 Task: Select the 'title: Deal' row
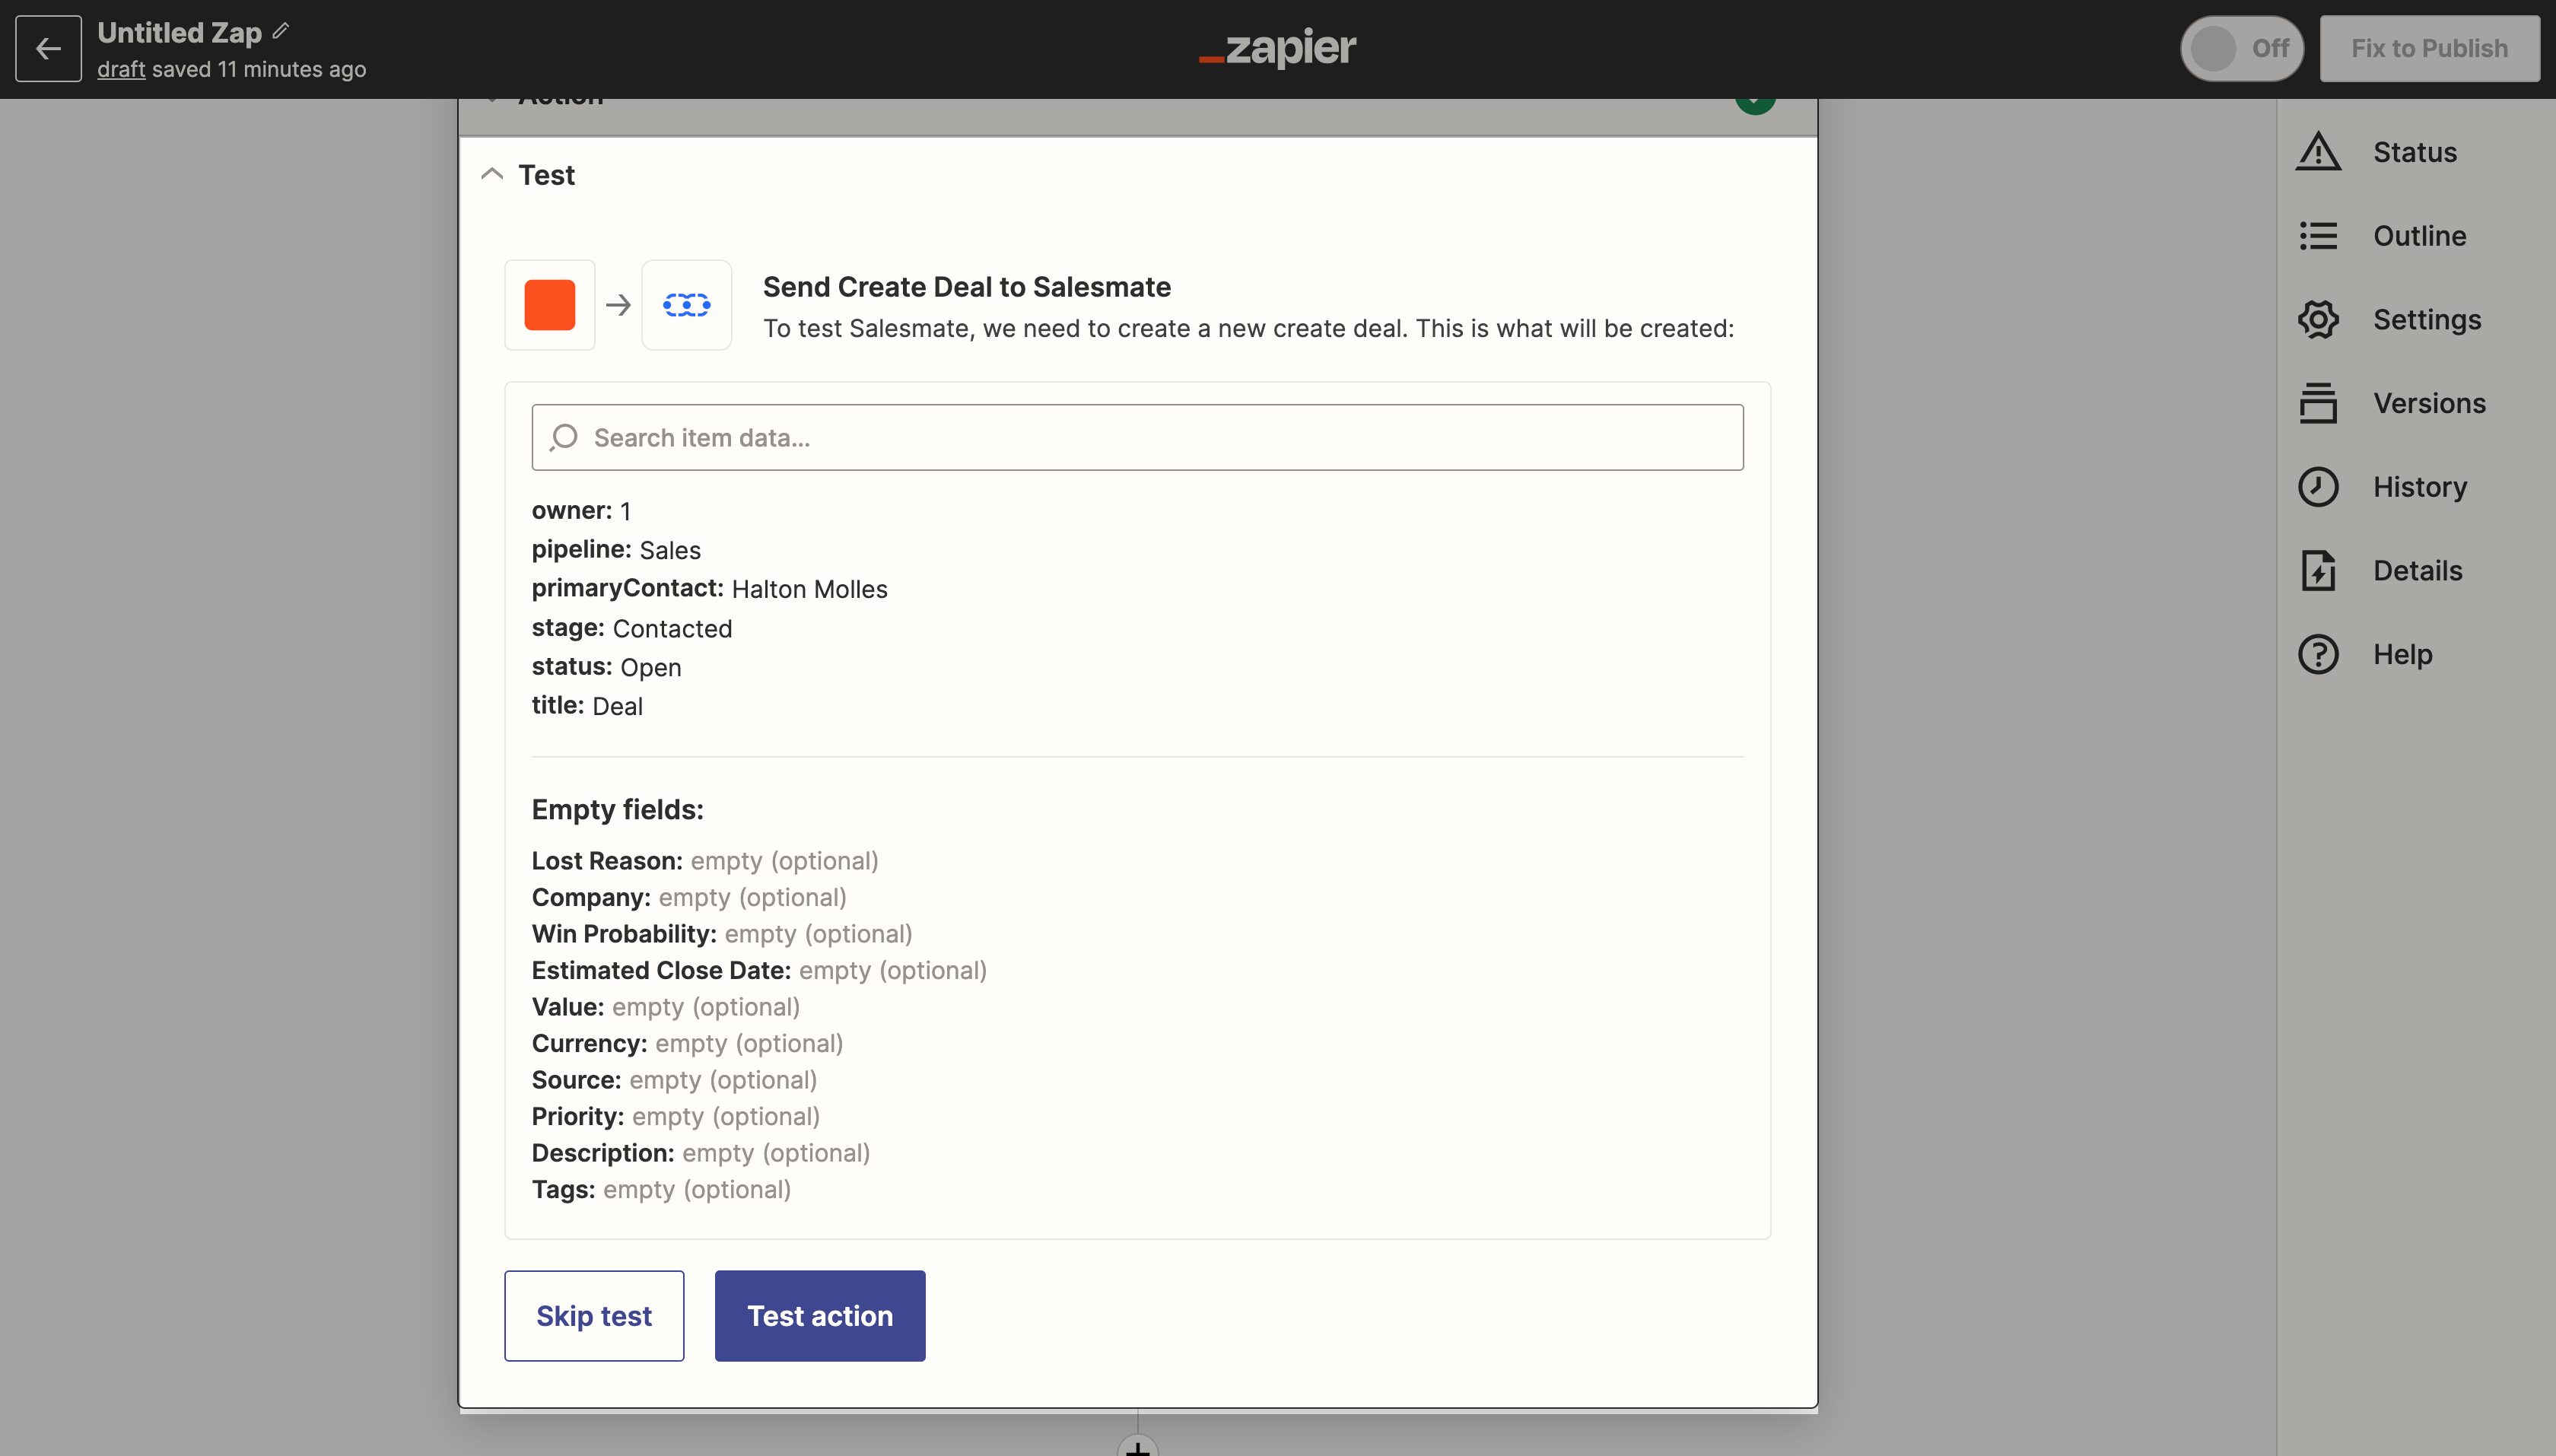click(x=587, y=706)
